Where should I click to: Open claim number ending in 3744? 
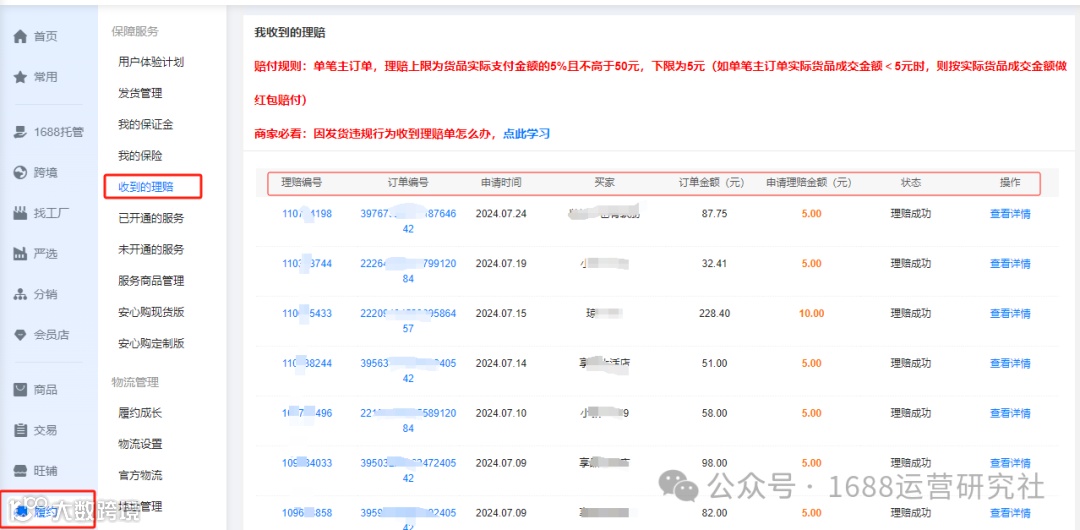coord(307,263)
